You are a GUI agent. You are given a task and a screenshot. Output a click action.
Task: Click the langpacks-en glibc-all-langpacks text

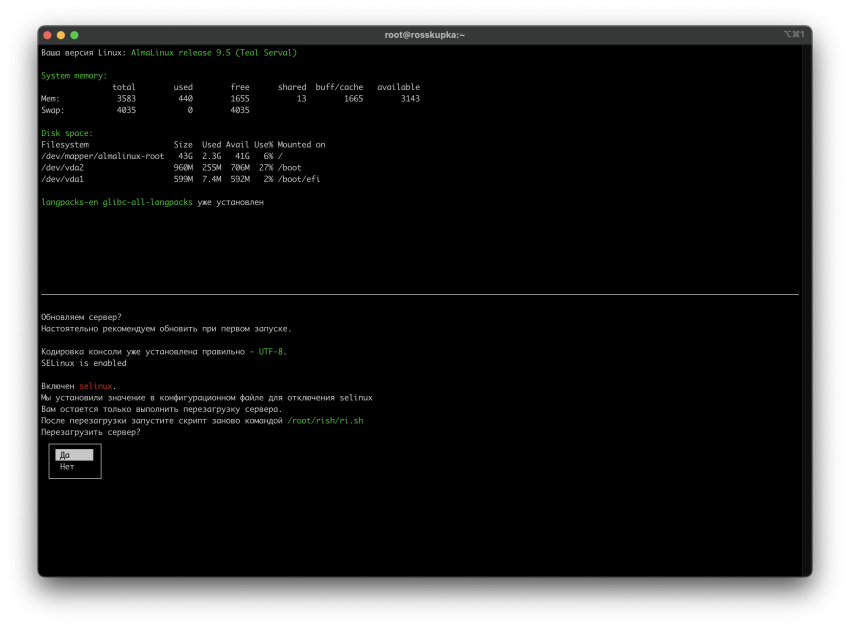117,202
